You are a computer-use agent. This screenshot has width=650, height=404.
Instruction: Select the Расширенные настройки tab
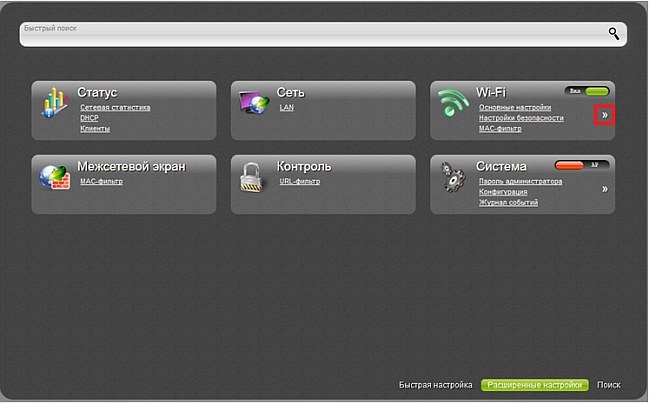tap(533, 384)
